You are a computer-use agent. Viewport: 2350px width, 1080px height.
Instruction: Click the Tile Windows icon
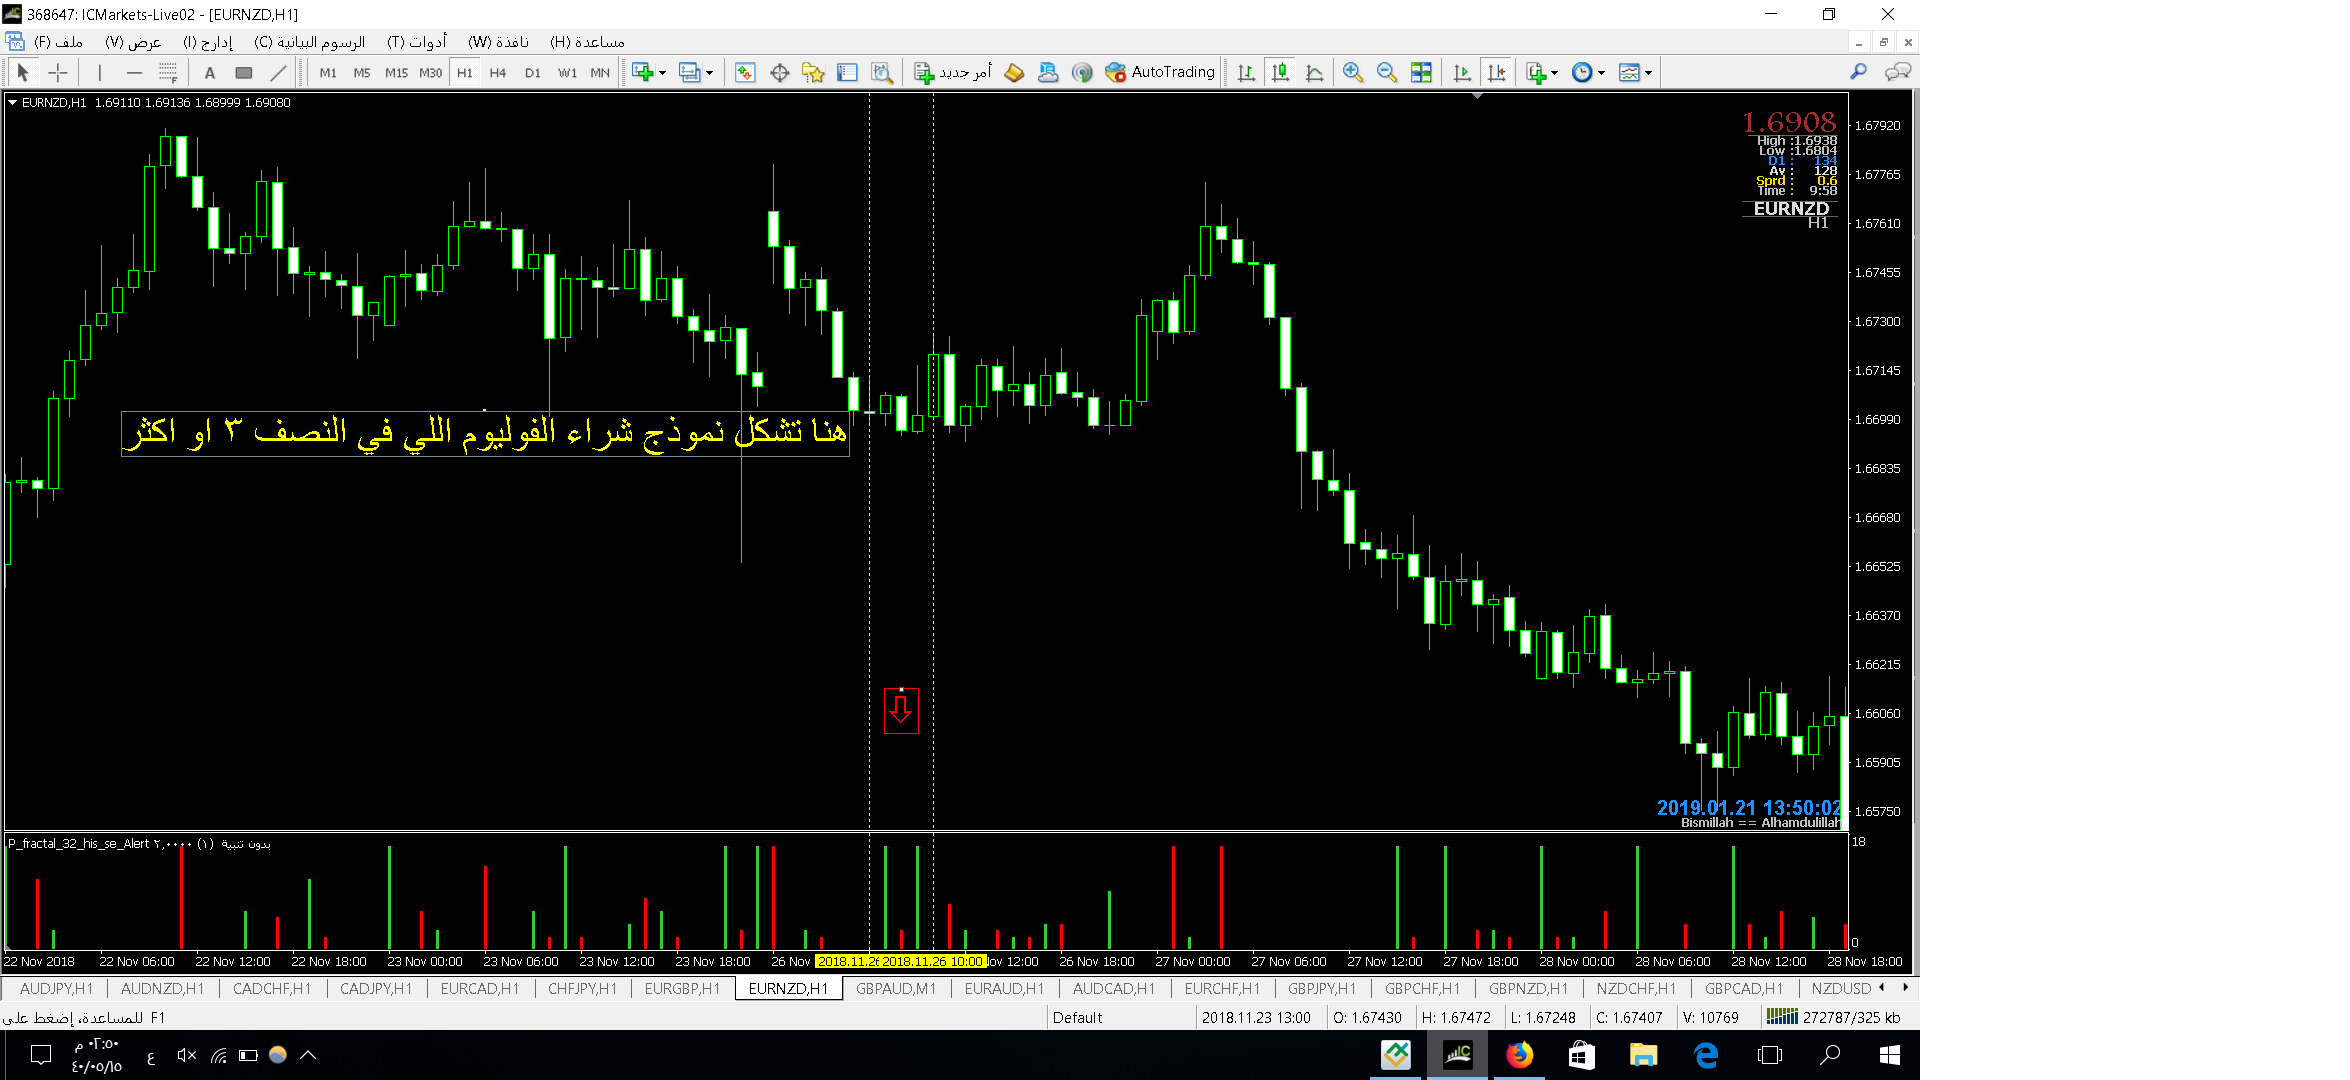(1421, 72)
